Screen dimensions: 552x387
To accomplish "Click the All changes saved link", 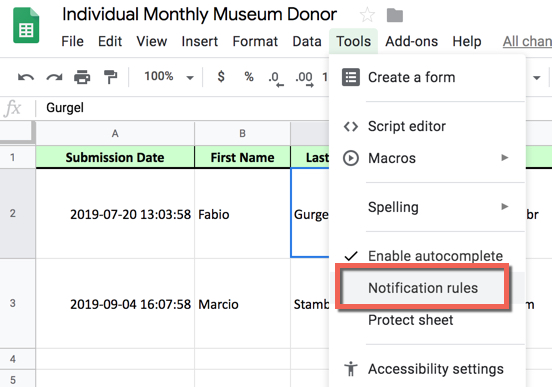I will pos(527,42).
